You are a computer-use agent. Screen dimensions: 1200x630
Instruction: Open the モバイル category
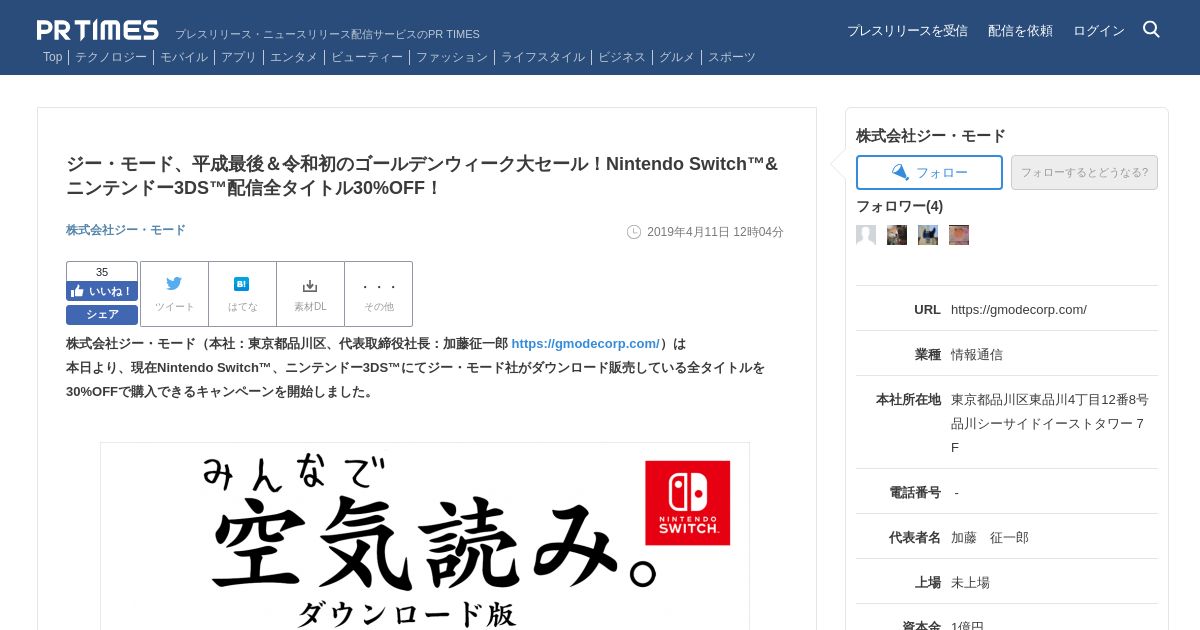[x=184, y=57]
